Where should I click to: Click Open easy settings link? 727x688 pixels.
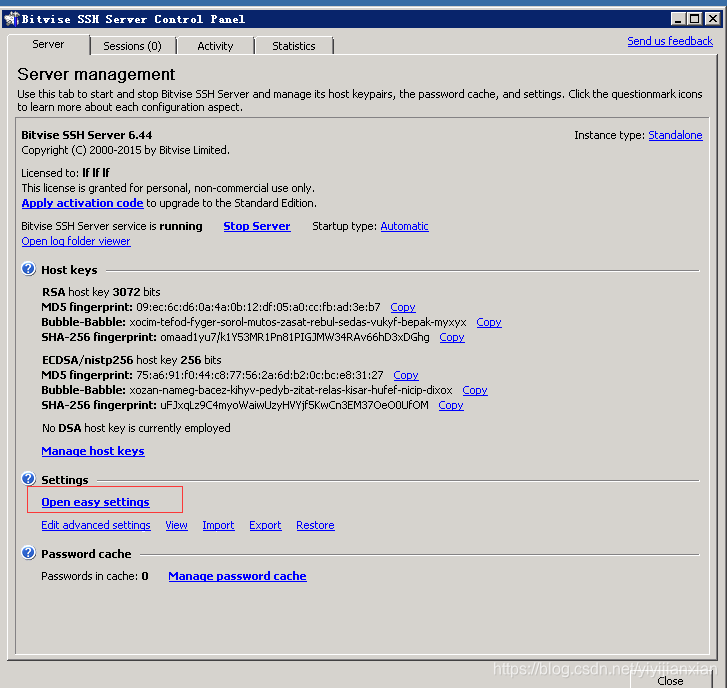95,502
